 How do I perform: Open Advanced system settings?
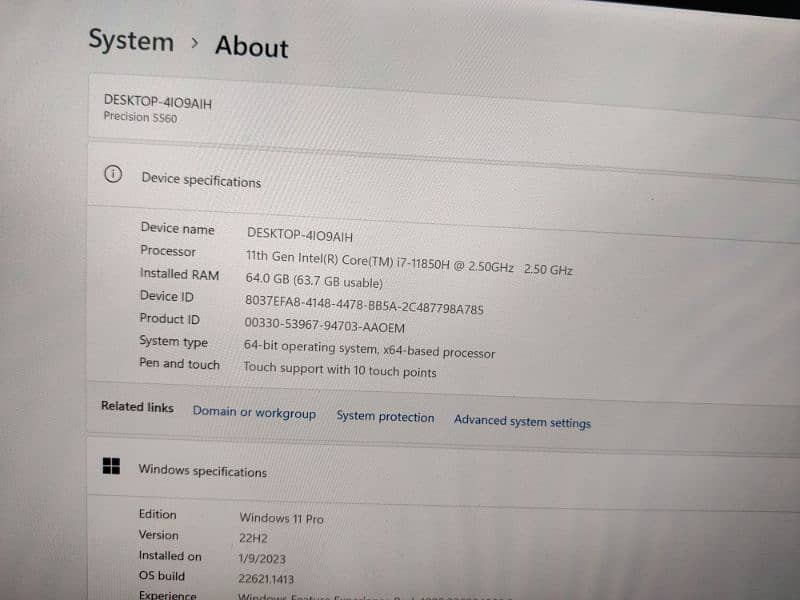tap(522, 421)
